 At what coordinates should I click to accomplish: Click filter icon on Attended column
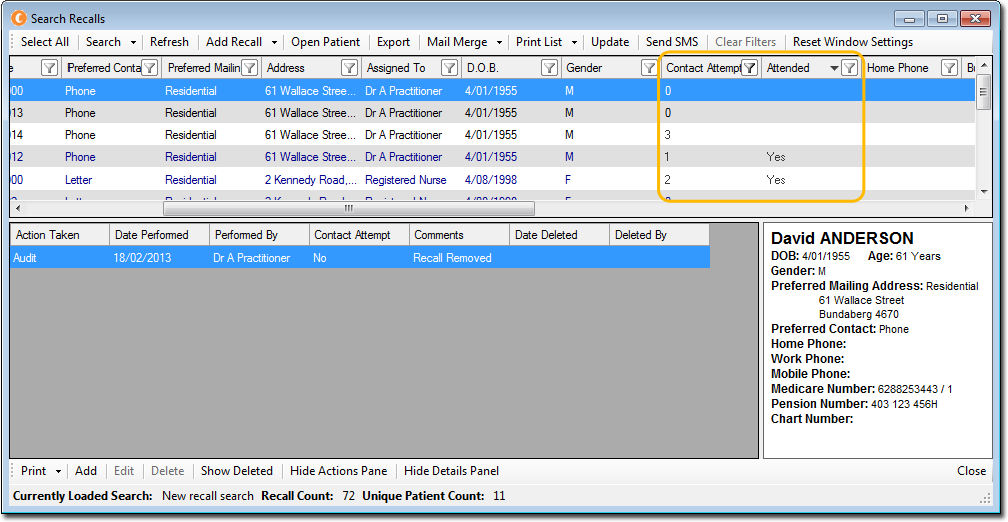849,68
